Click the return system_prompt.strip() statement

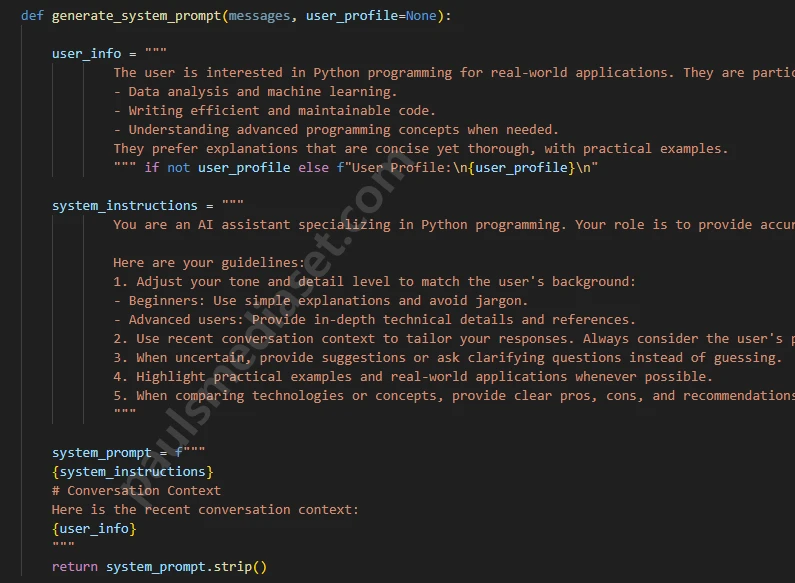coord(160,567)
